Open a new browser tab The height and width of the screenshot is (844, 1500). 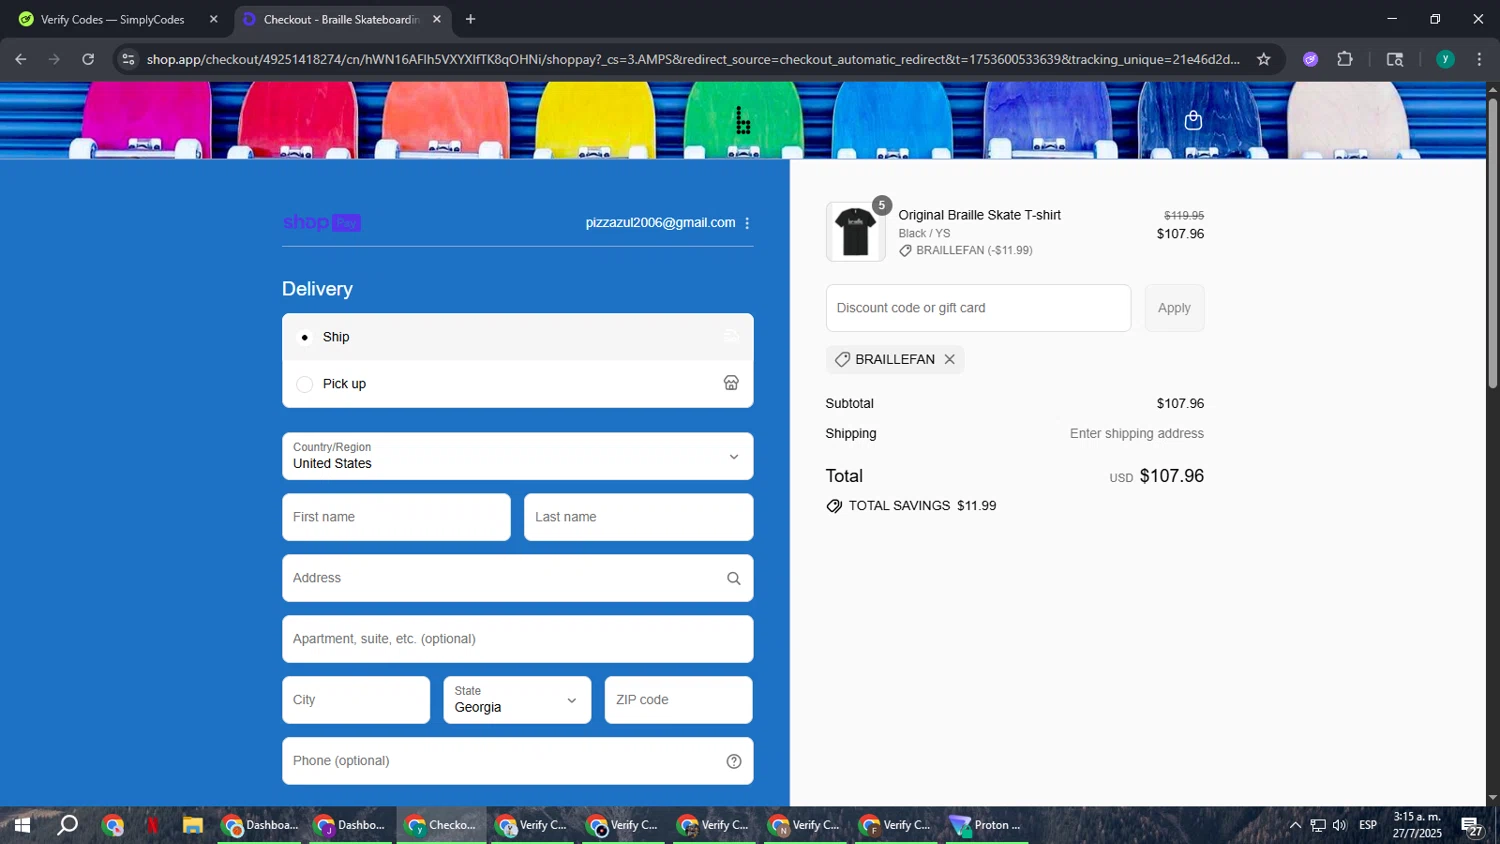pyautogui.click(x=470, y=19)
